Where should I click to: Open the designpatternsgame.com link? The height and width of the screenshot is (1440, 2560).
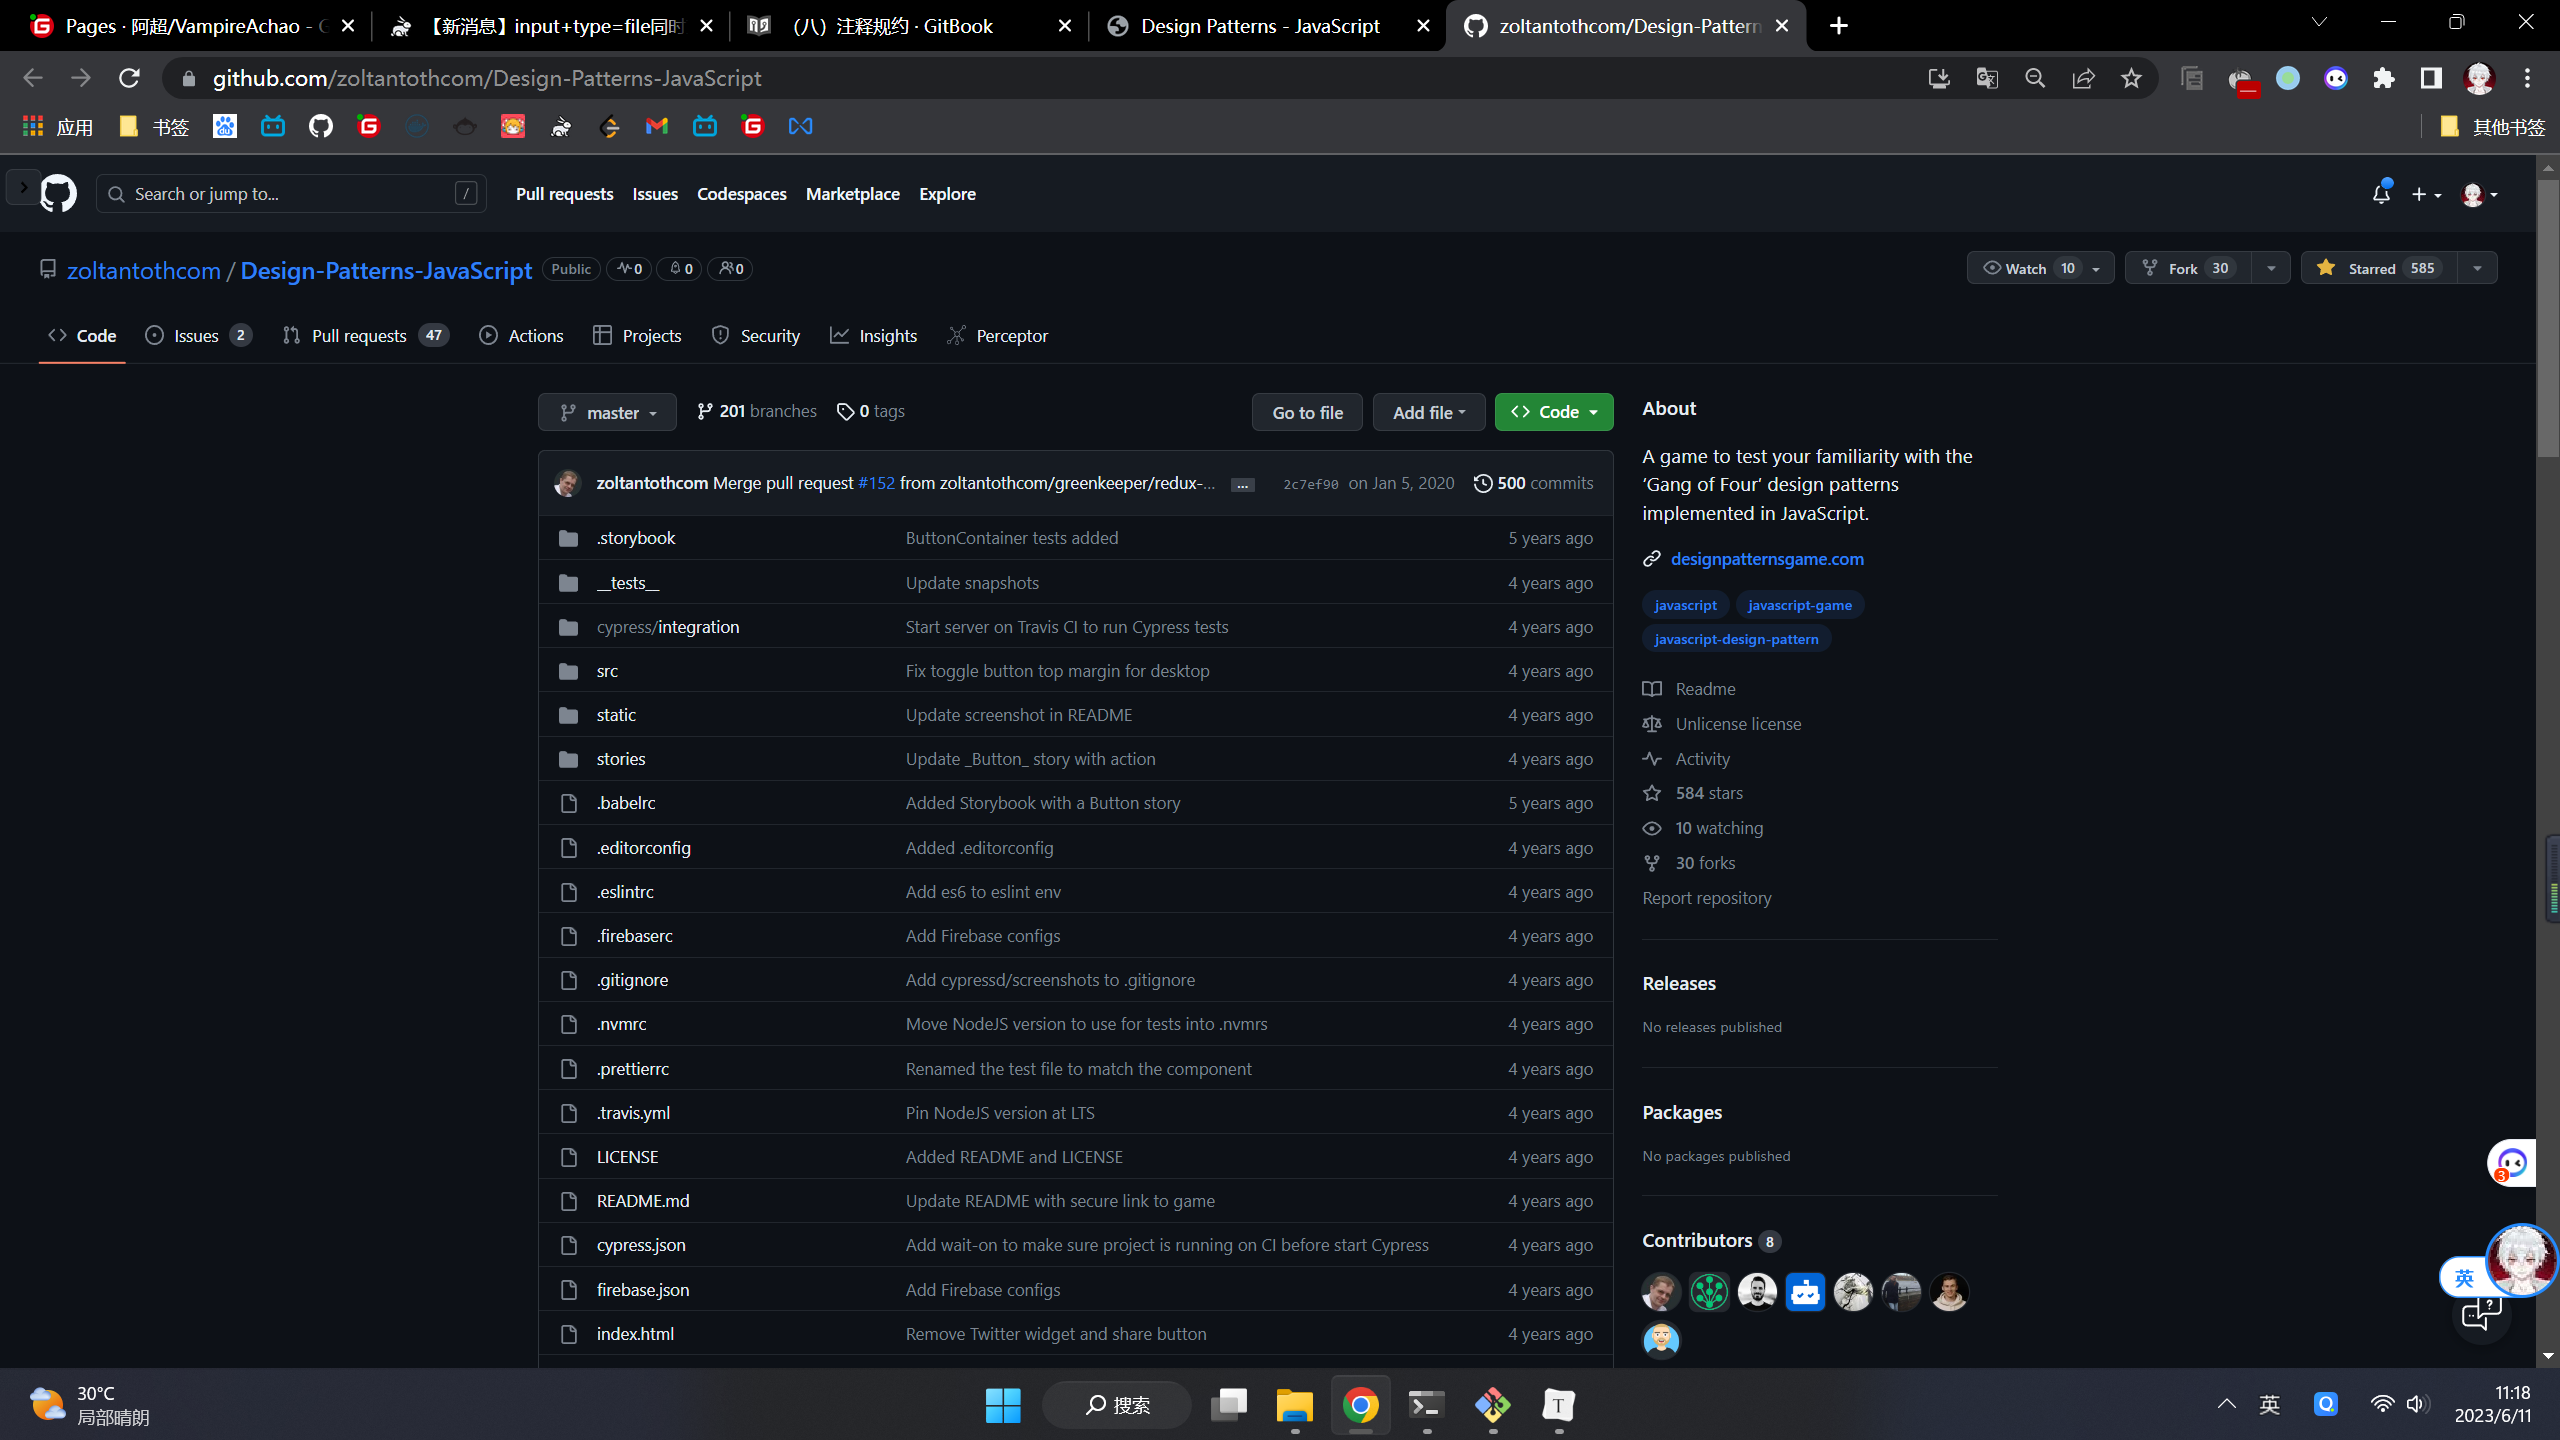[1767, 559]
